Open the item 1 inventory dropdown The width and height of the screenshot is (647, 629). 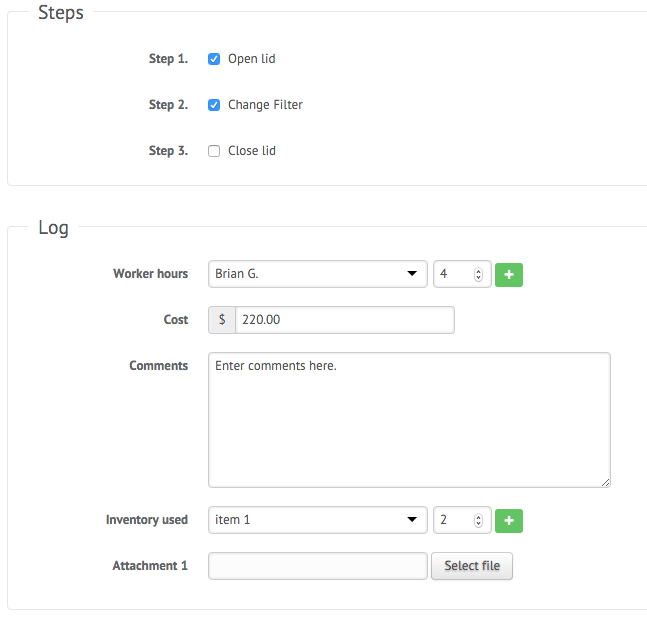pyautogui.click(x=318, y=520)
